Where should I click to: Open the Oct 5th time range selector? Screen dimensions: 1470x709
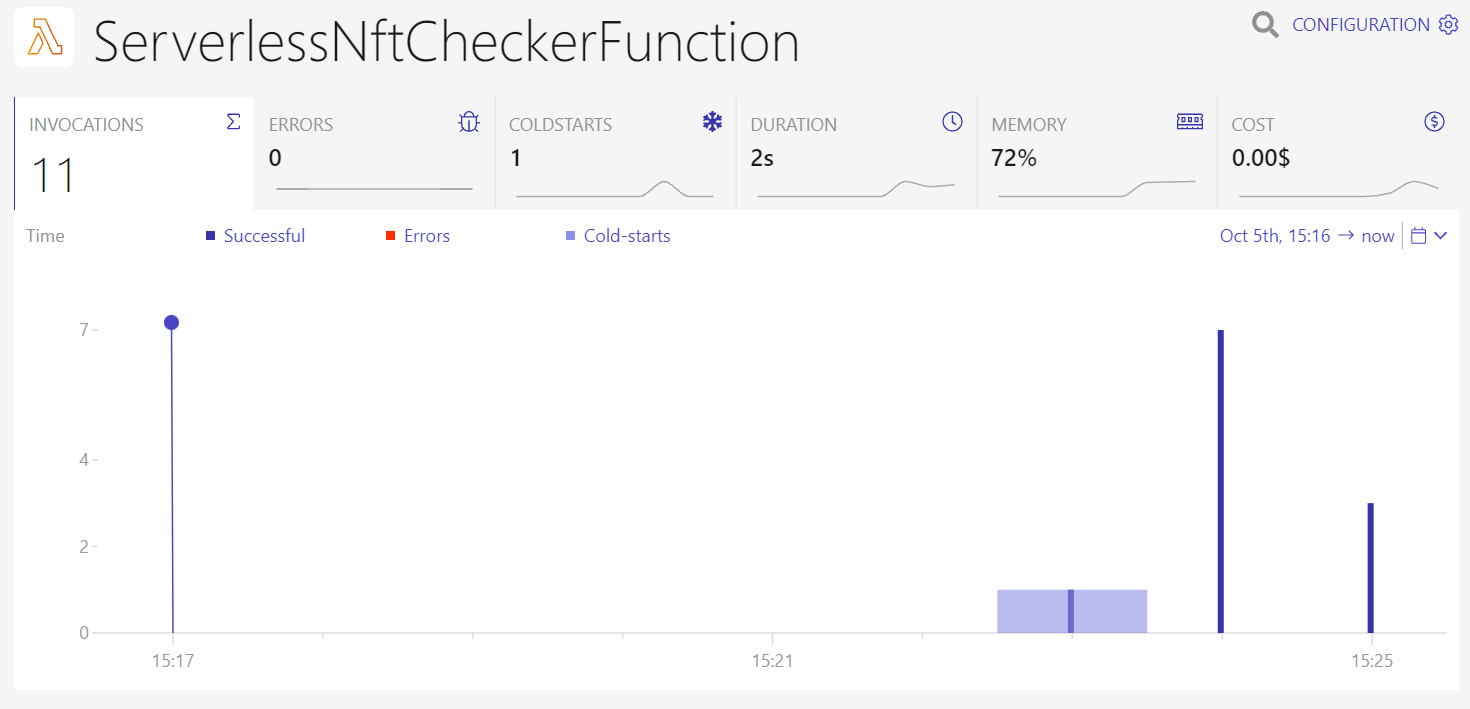(x=1306, y=236)
